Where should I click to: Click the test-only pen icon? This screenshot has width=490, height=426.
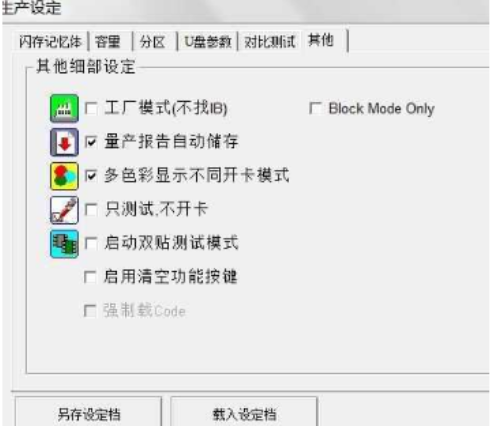click(x=64, y=210)
